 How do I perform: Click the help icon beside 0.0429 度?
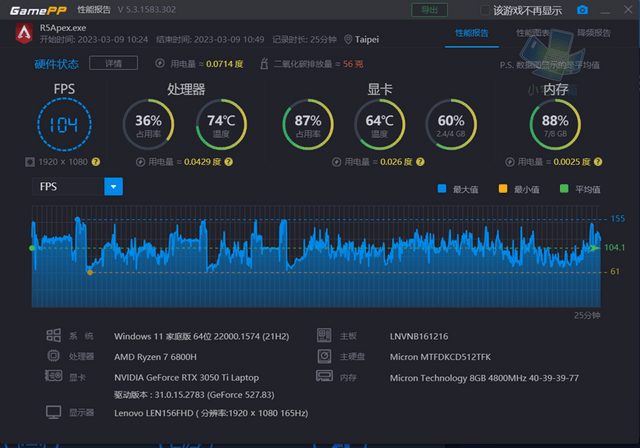coord(229,162)
